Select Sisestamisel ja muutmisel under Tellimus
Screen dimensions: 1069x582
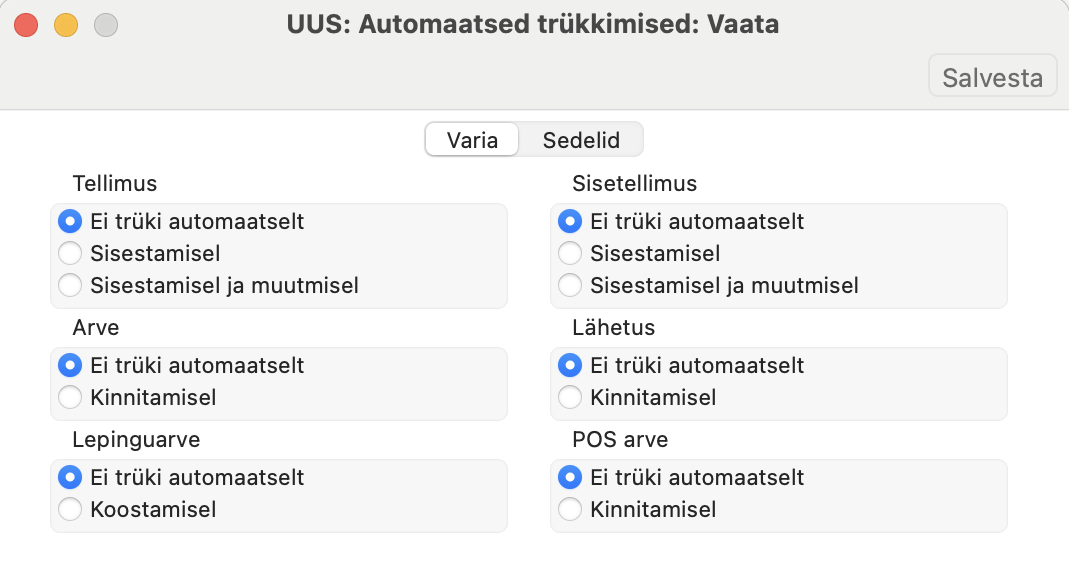click(x=70, y=285)
